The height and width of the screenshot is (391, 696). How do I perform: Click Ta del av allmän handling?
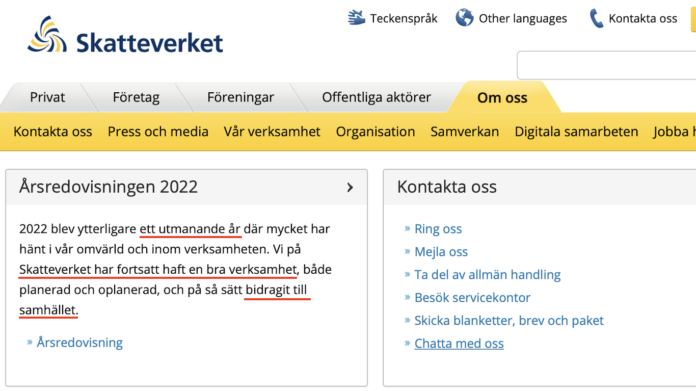(487, 275)
